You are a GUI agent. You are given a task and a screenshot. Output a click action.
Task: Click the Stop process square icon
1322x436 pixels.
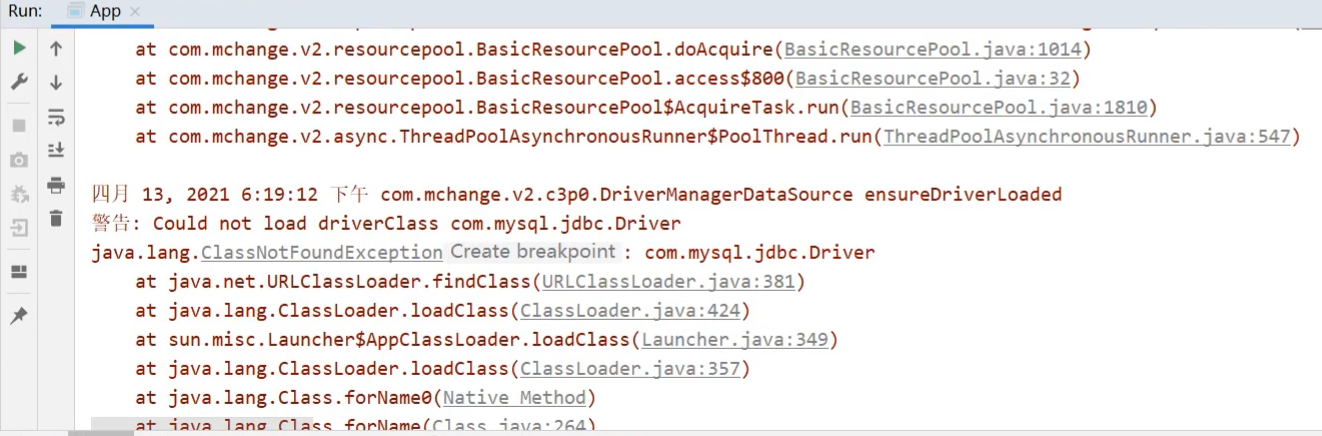coord(19,126)
